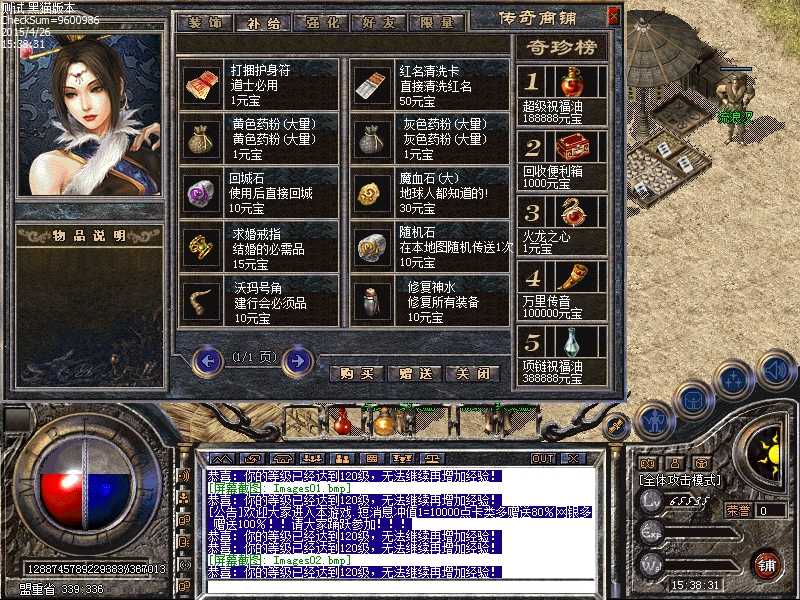Click the Wd weight bar
The height and width of the screenshot is (600, 800).
(x=704, y=566)
